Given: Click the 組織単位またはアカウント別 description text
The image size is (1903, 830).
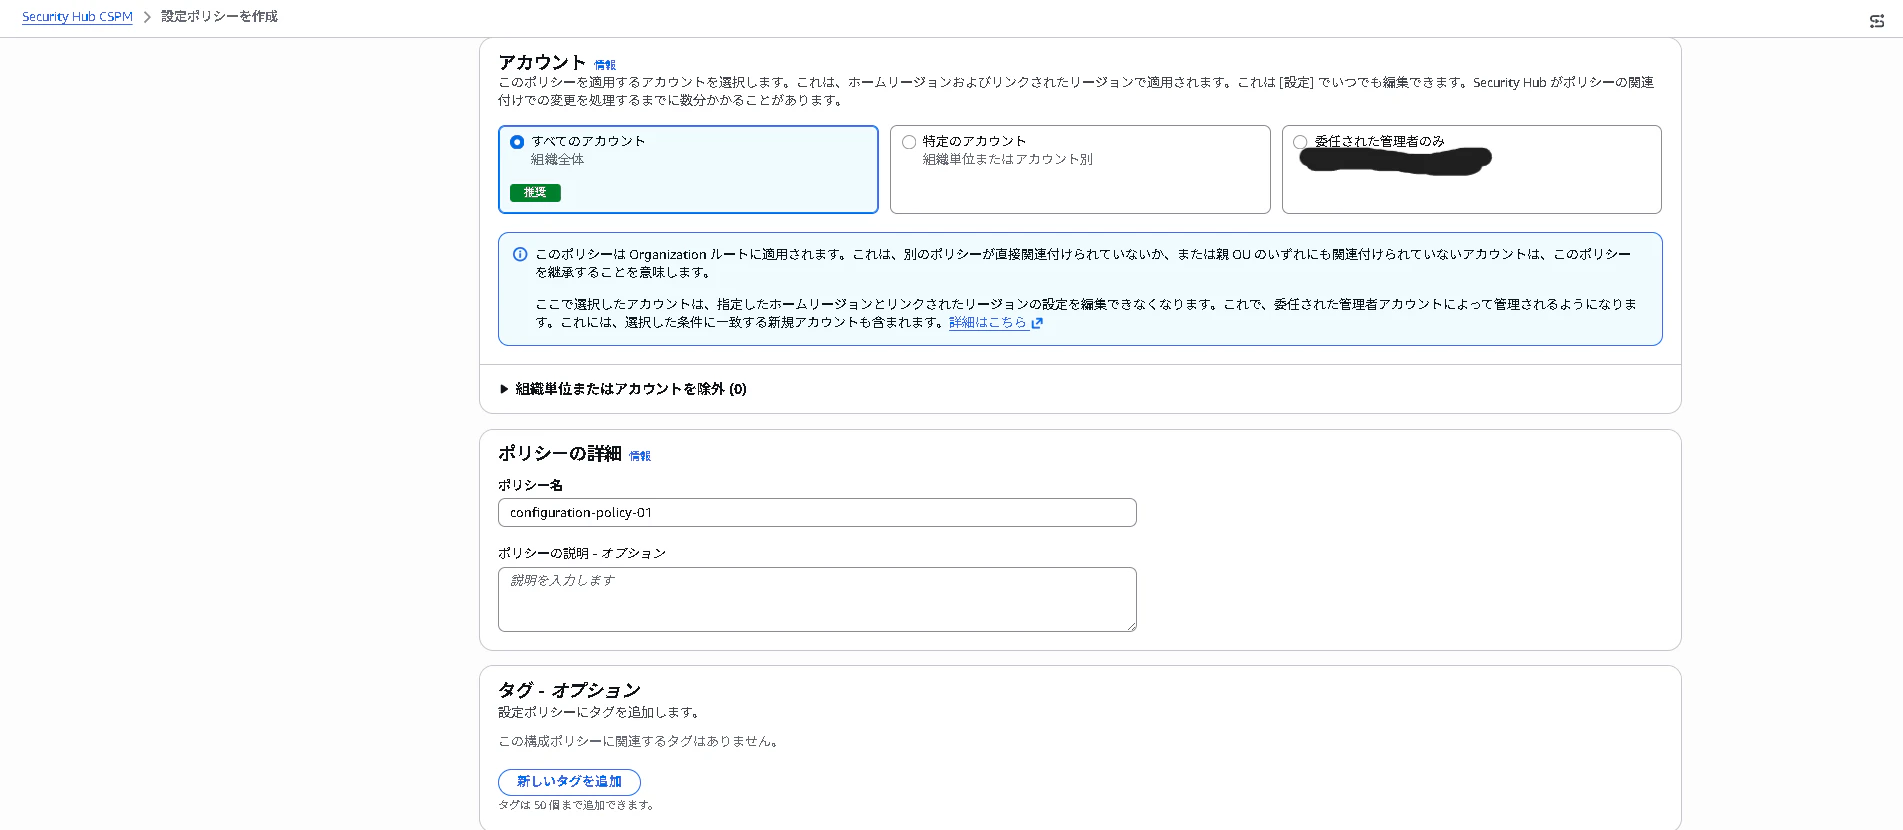Looking at the screenshot, I should 1007,160.
